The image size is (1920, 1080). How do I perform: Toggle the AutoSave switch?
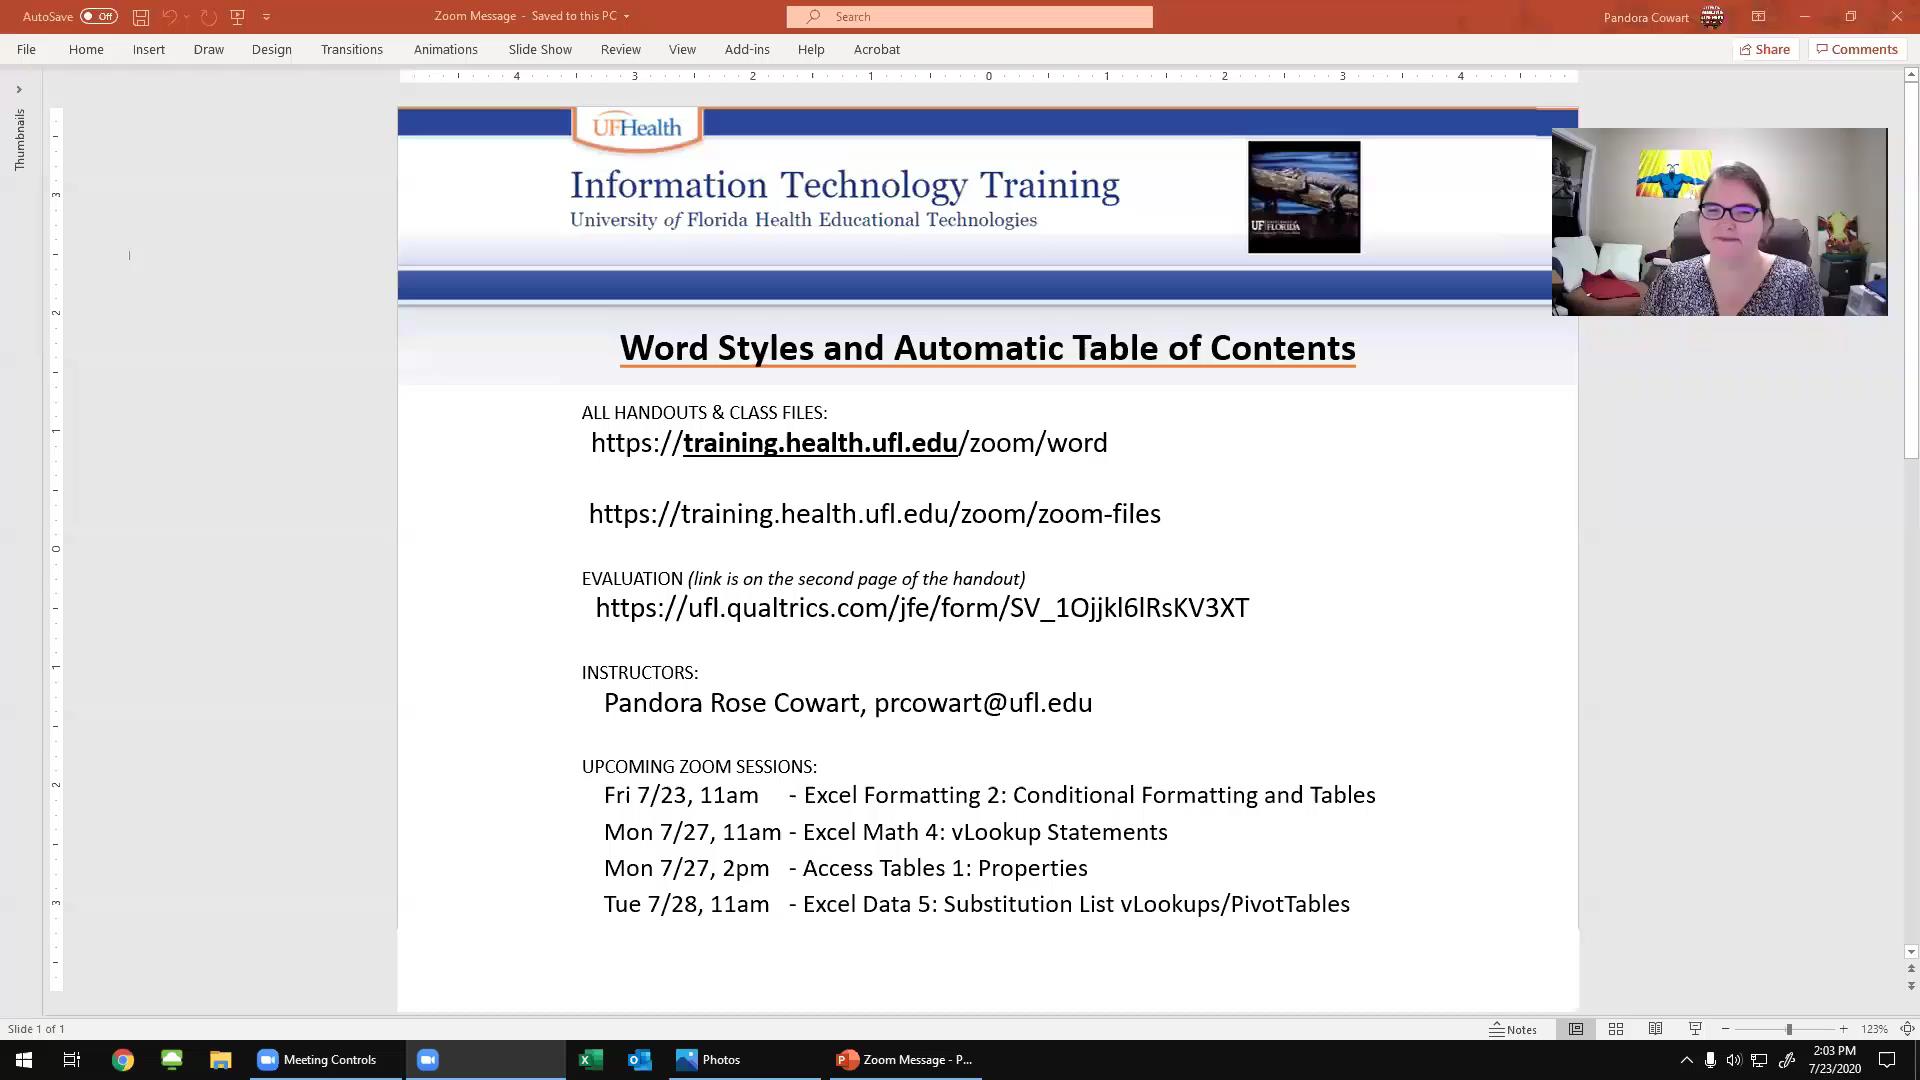point(99,16)
